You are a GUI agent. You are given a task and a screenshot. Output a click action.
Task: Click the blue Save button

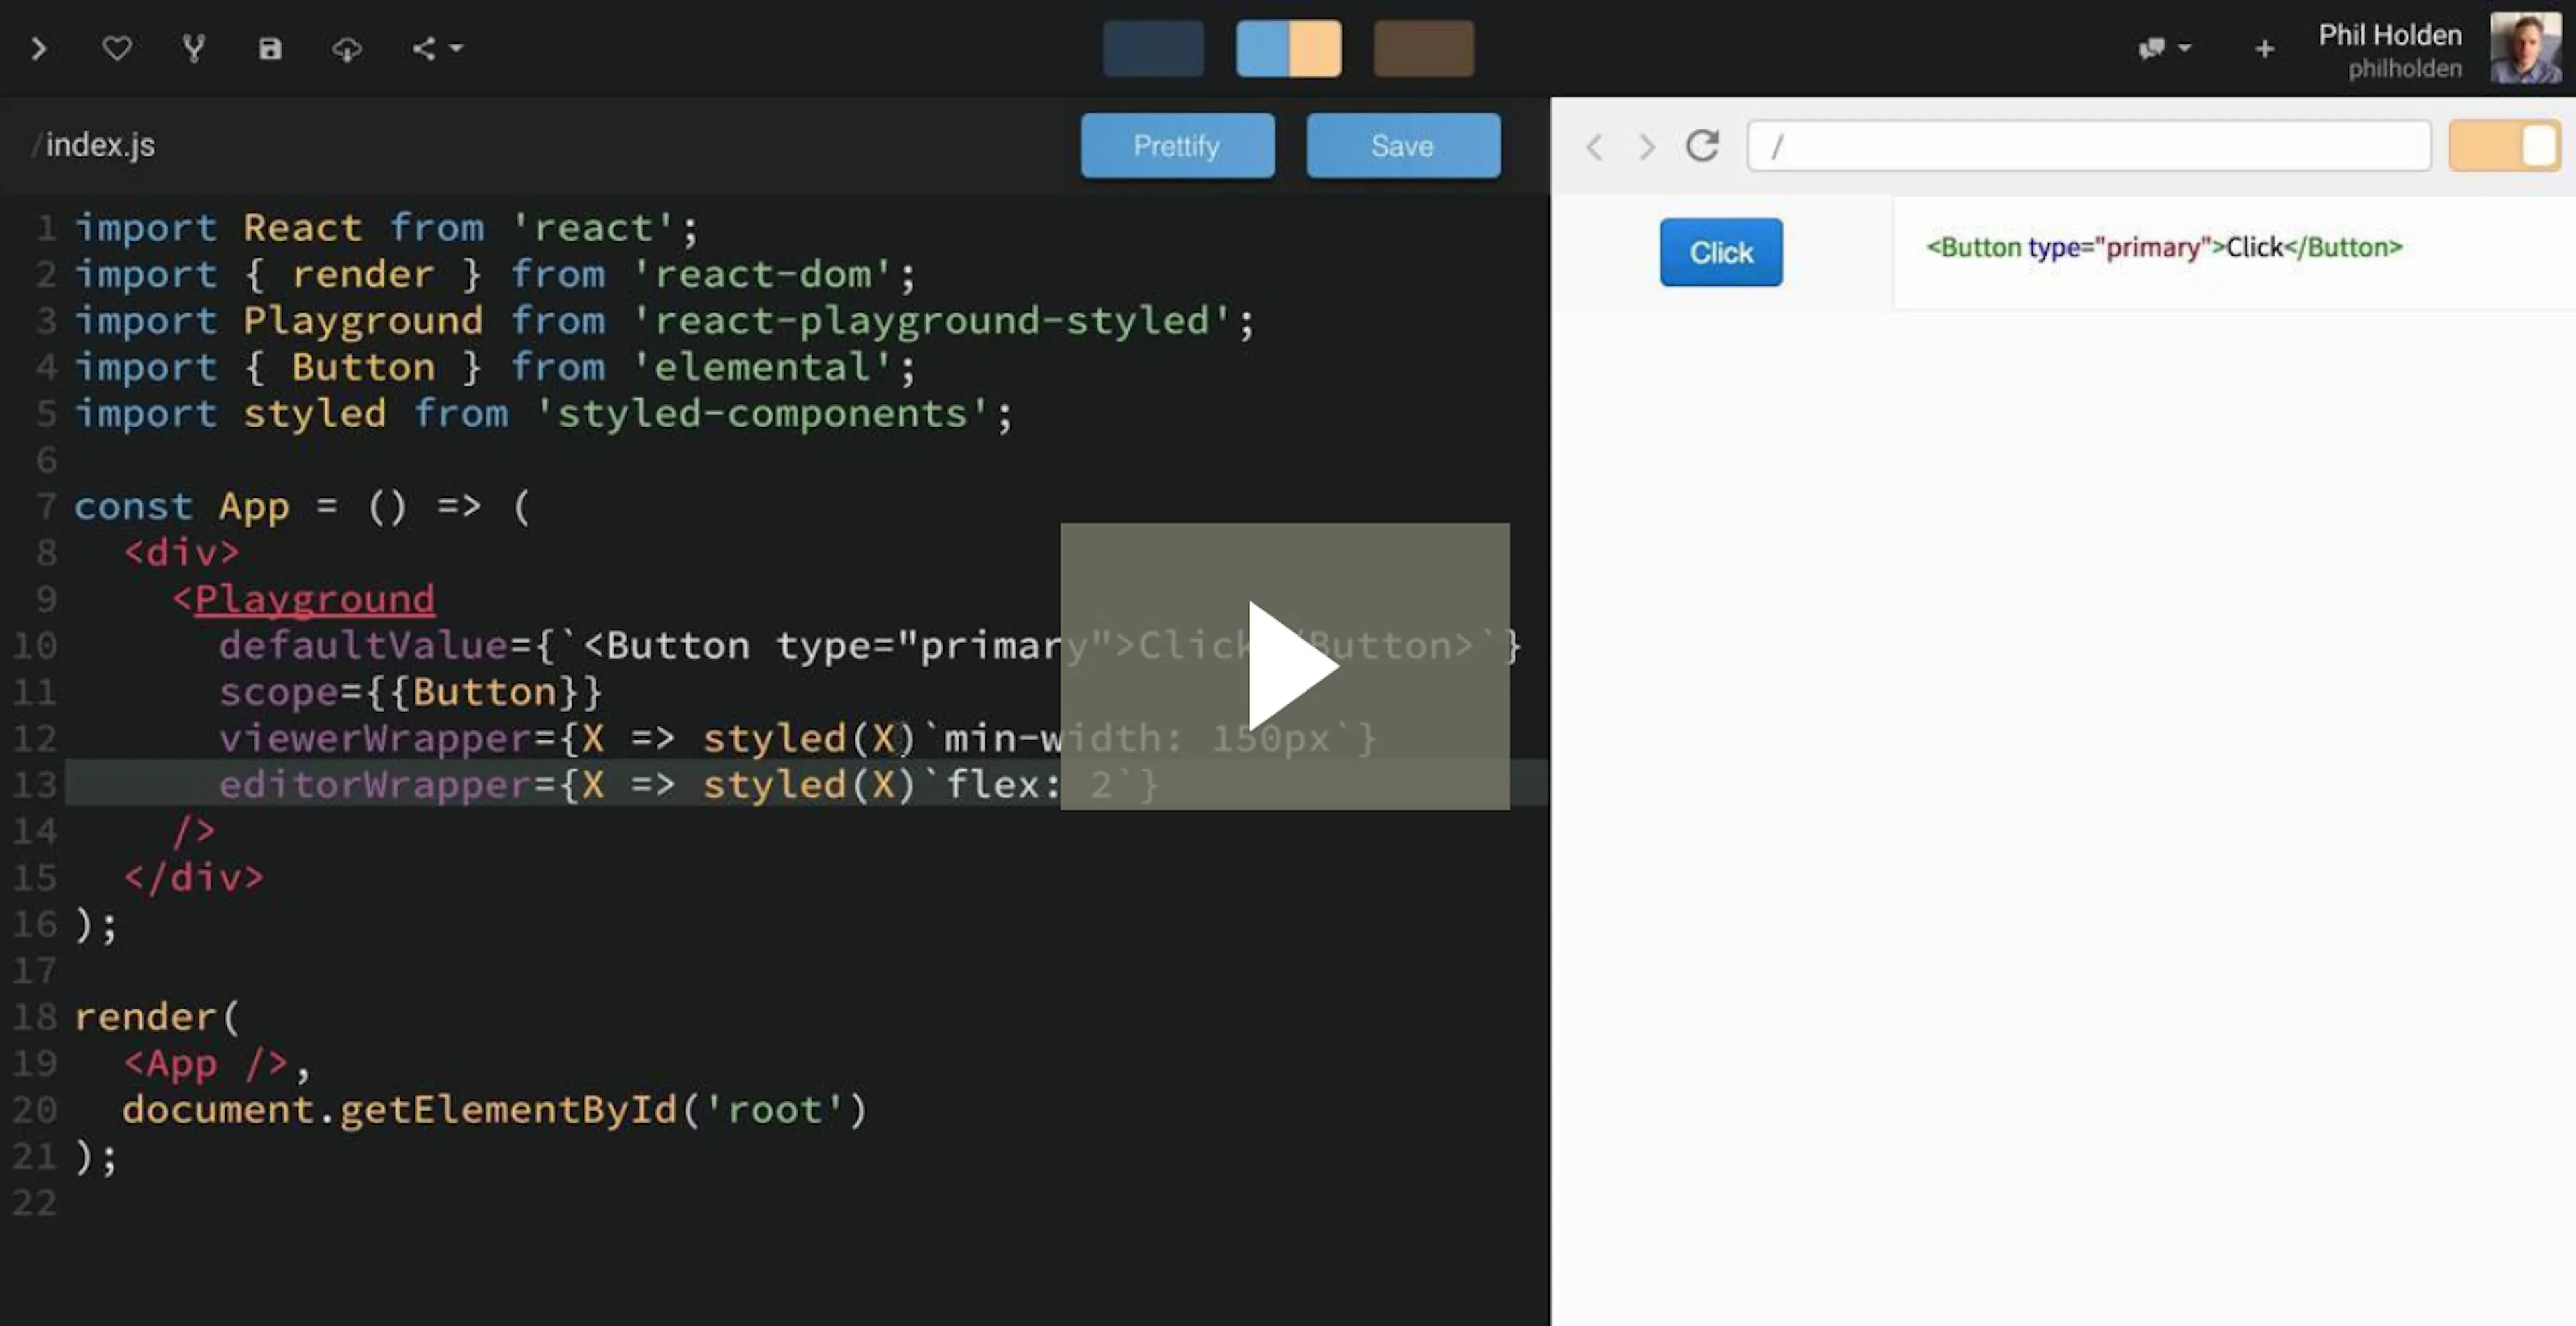1403,146
